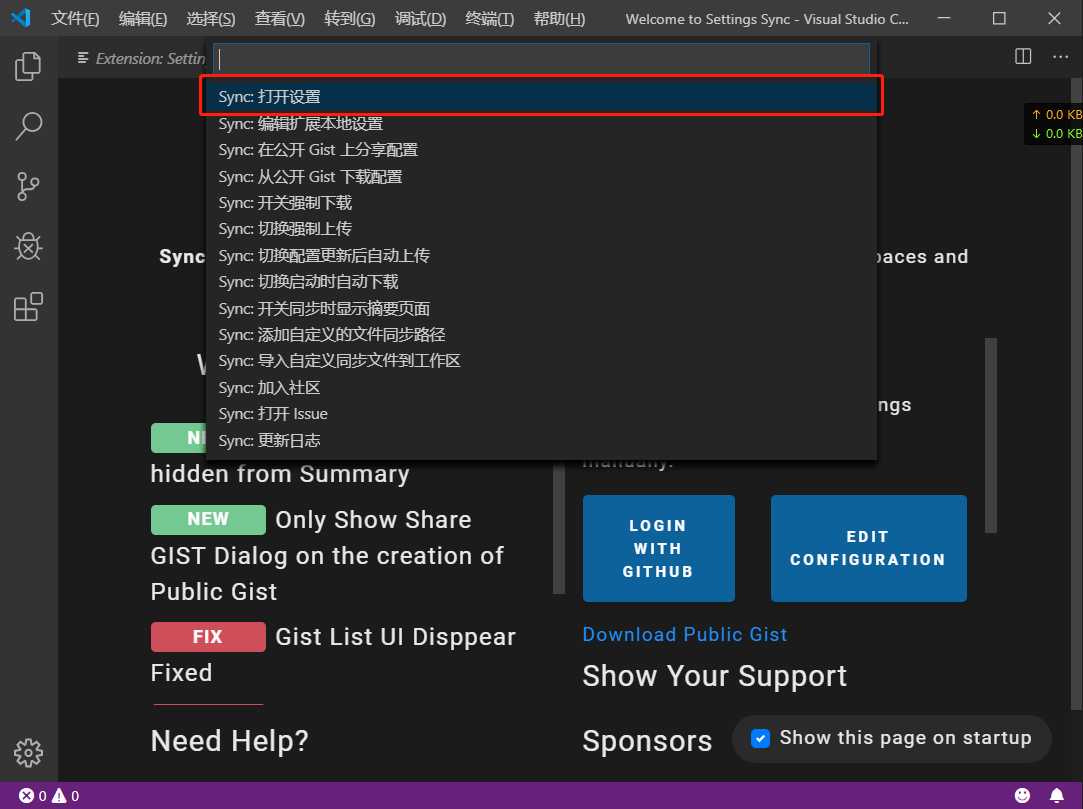
Task: Select Sync: 编辑扩展本地设置 command
Action: tap(542, 124)
